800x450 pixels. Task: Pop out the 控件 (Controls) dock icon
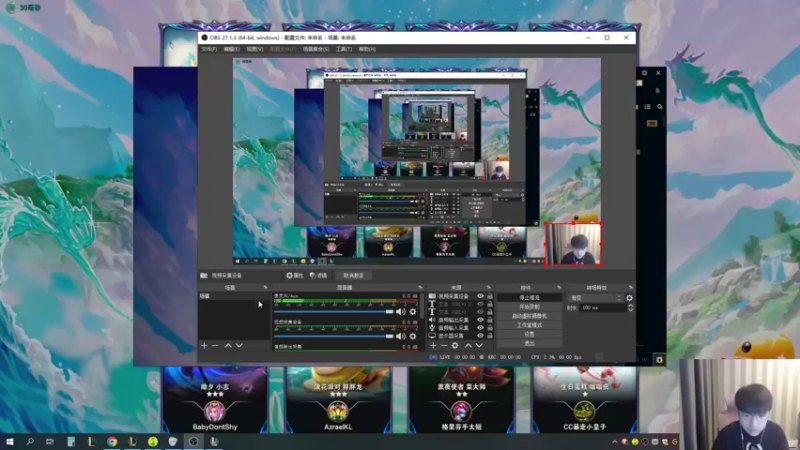559,288
